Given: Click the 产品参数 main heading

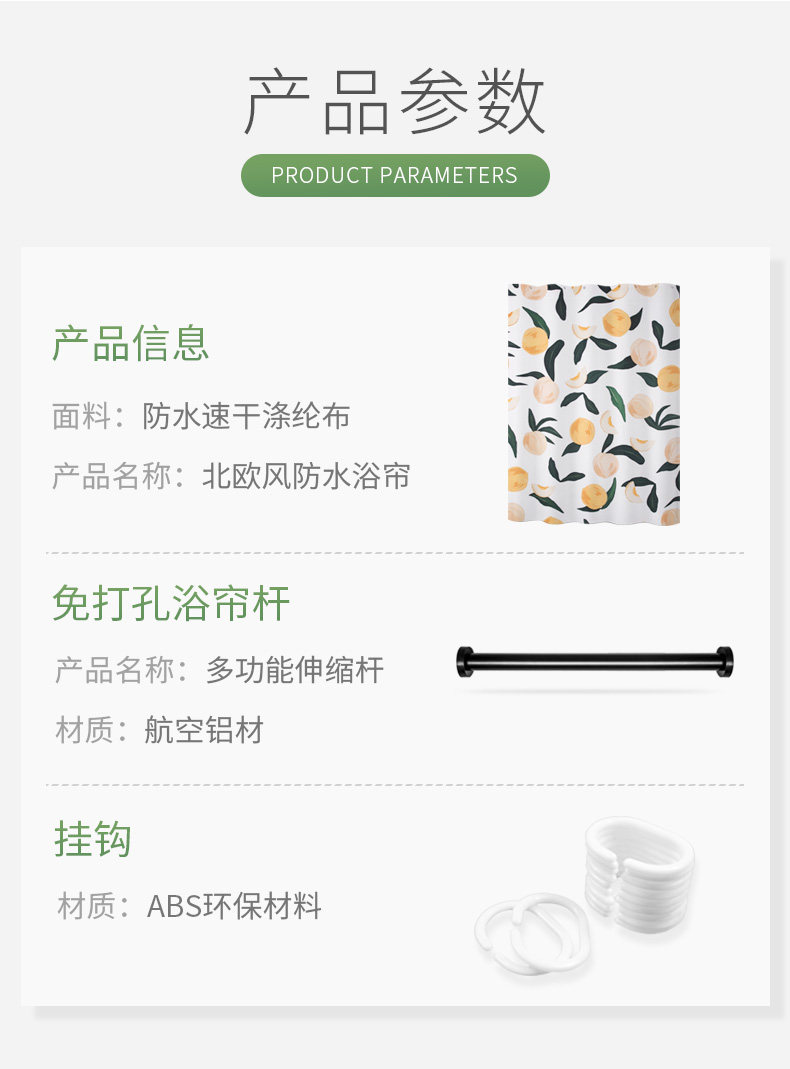Looking at the screenshot, I should [395, 101].
